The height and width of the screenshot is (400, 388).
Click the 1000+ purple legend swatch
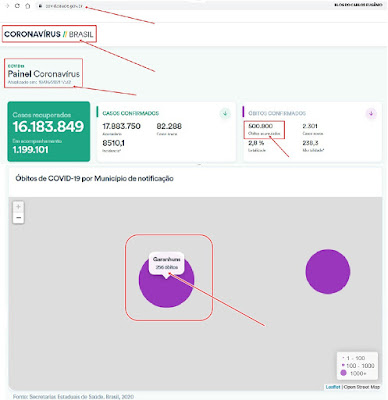click(x=343, y=373)
